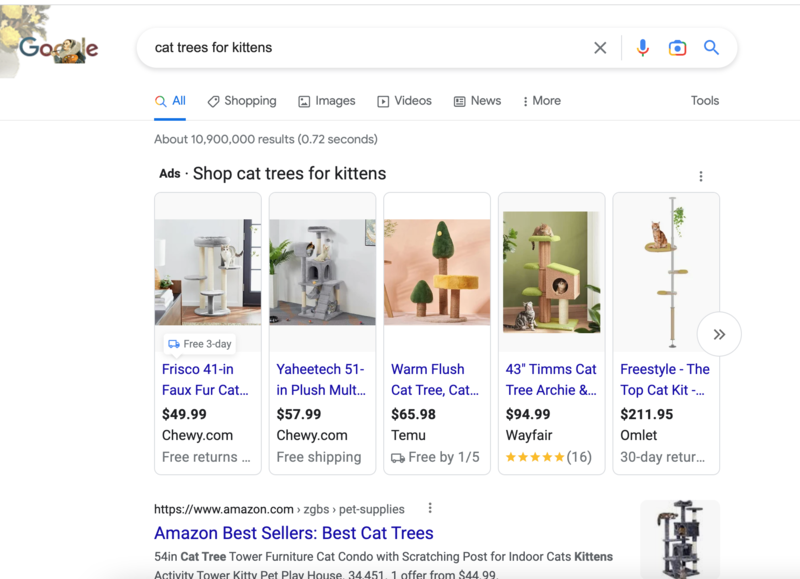This screenshot has width=800, height=579.
Task: Open Google Lens camera search
Action: click(x=677, y=48)
